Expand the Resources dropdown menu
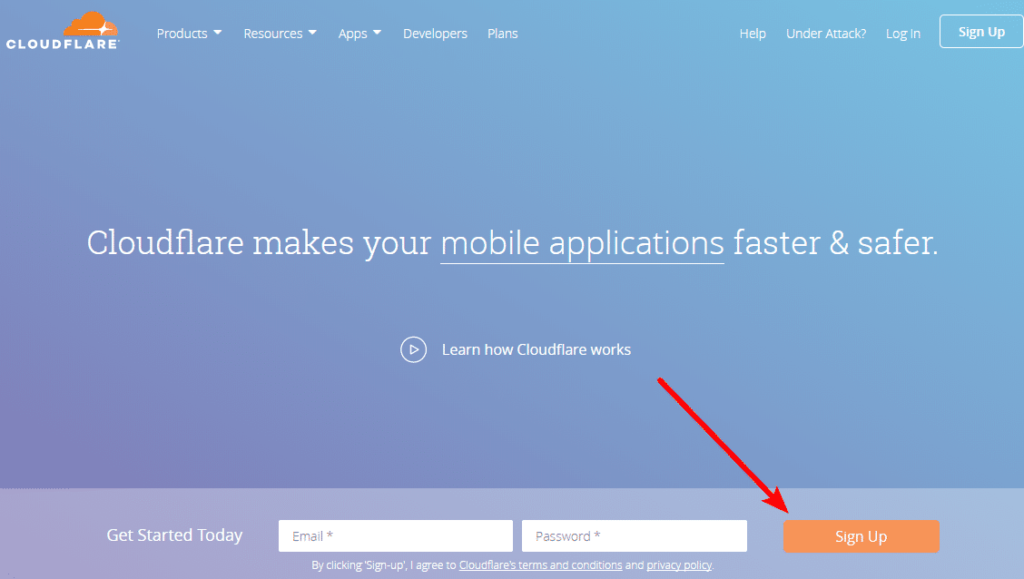 pos(280,33)
